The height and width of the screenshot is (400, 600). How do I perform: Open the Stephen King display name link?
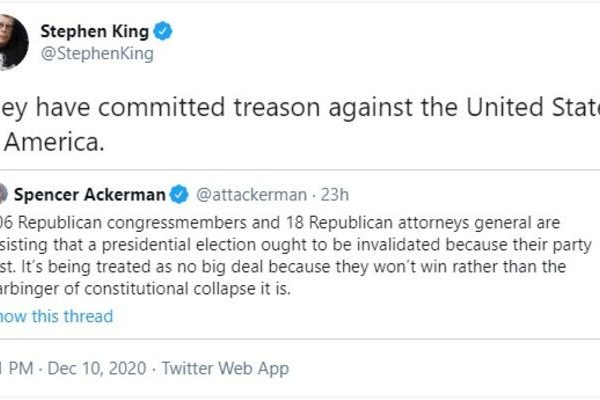[94, 31]
